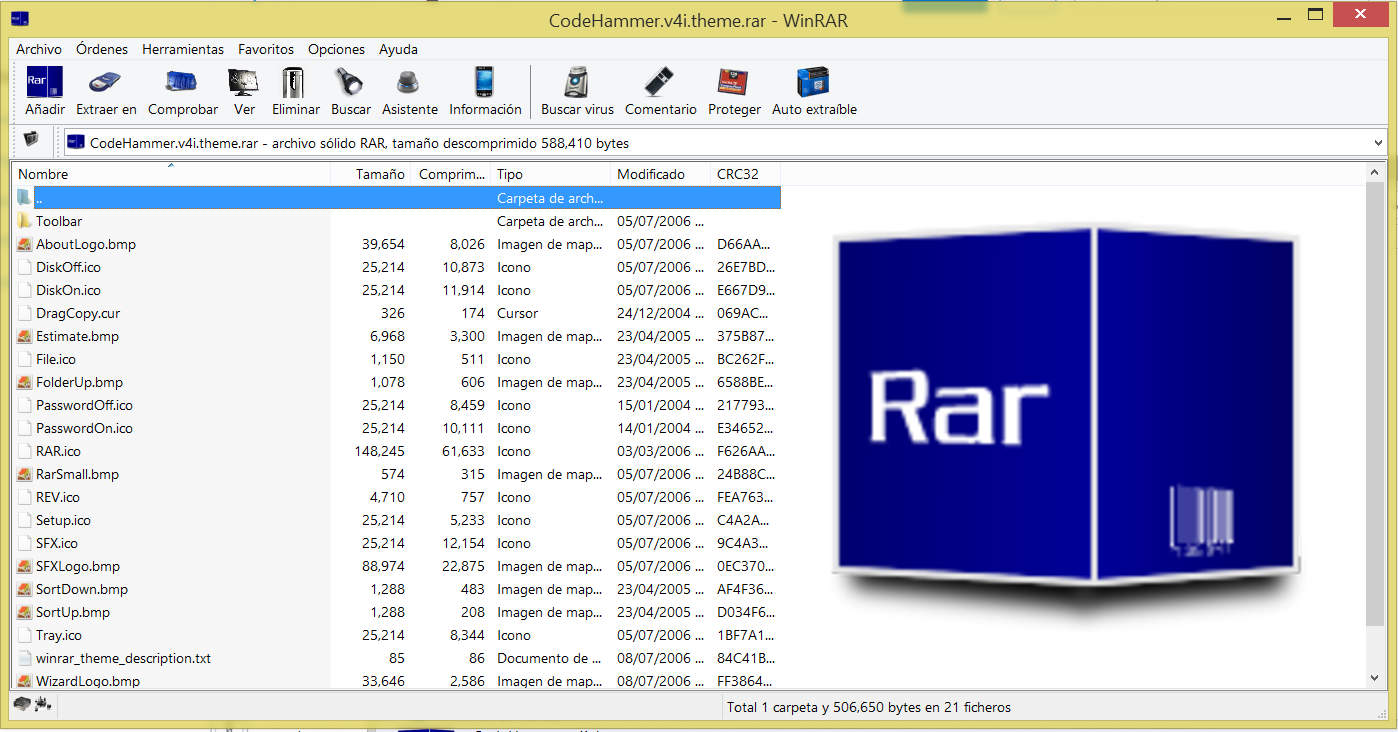The image size is (1398, 732).
Task: Click the Añadir toolbar icon
Action: click(45, 82)
